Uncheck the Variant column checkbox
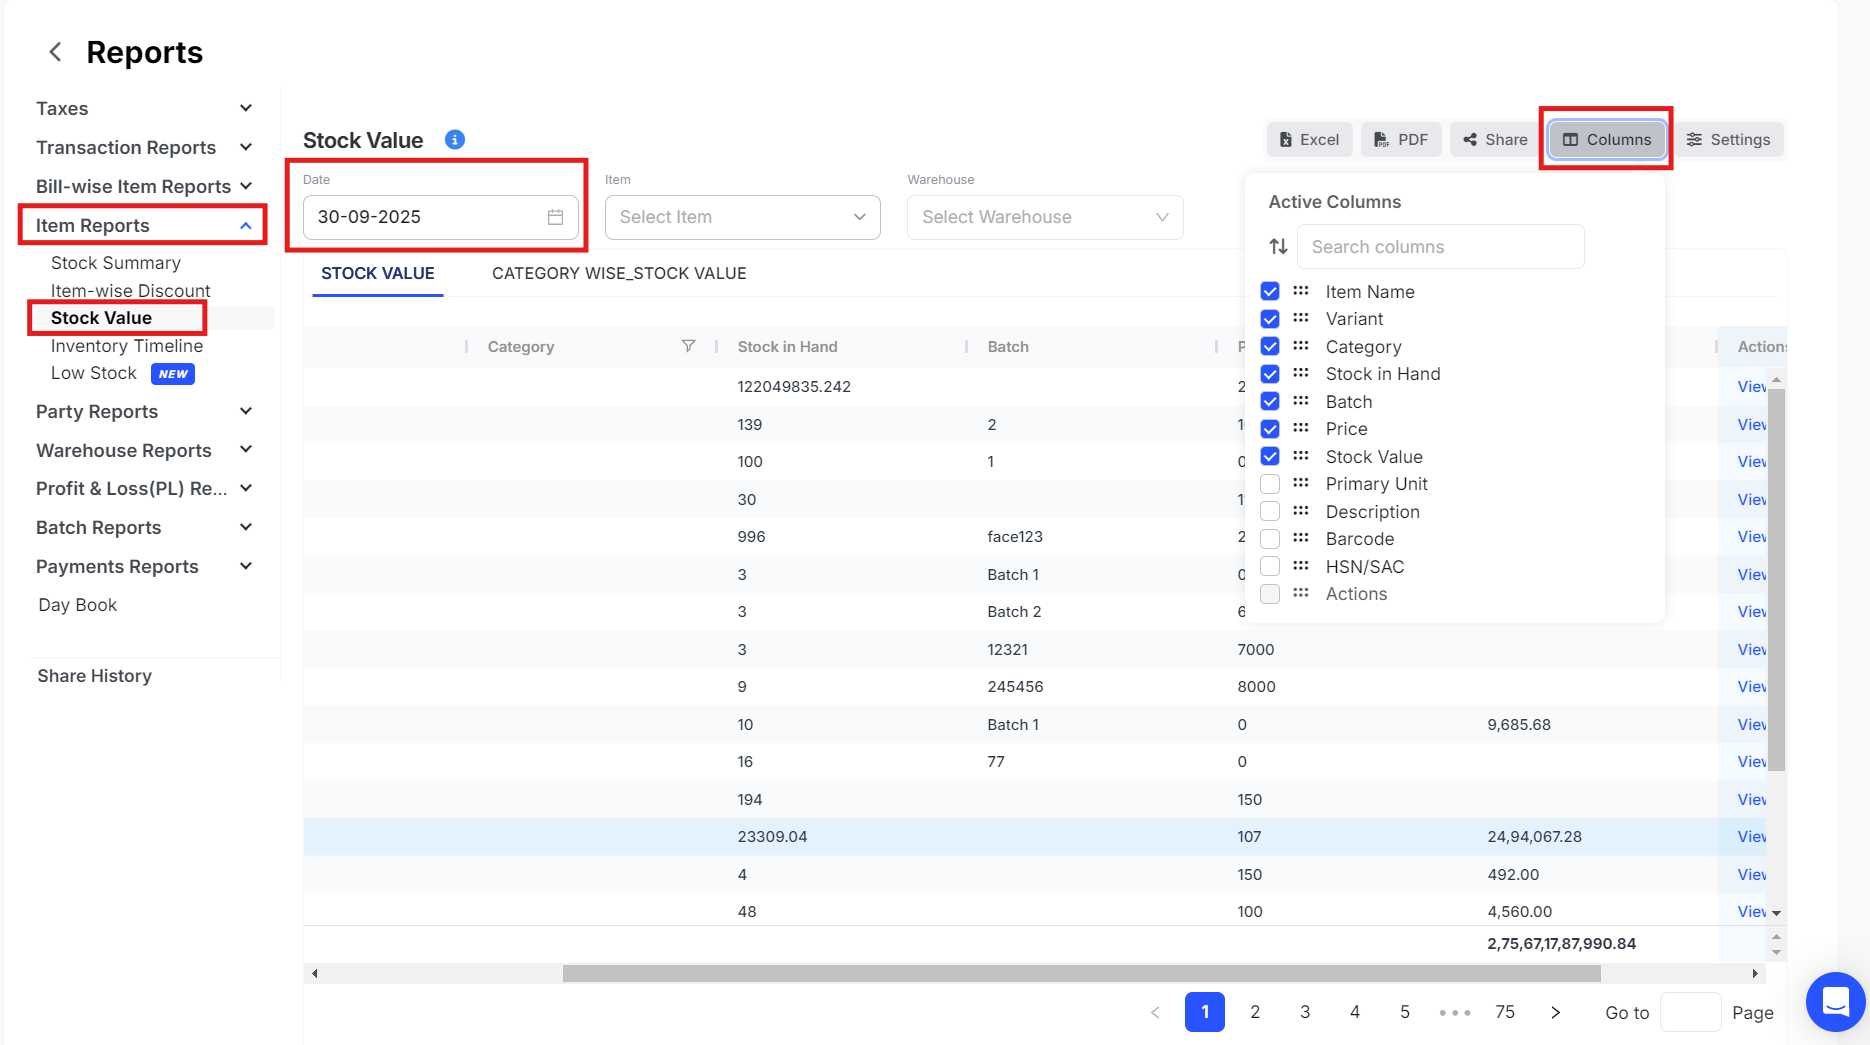The width and height of the screenshot is (1870, 1045). [x=1270, y=319]
